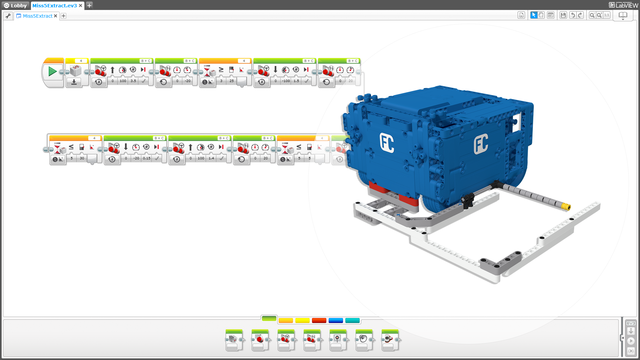Pick the Display block from palette

pyautogui.click(x=338, y=340)
